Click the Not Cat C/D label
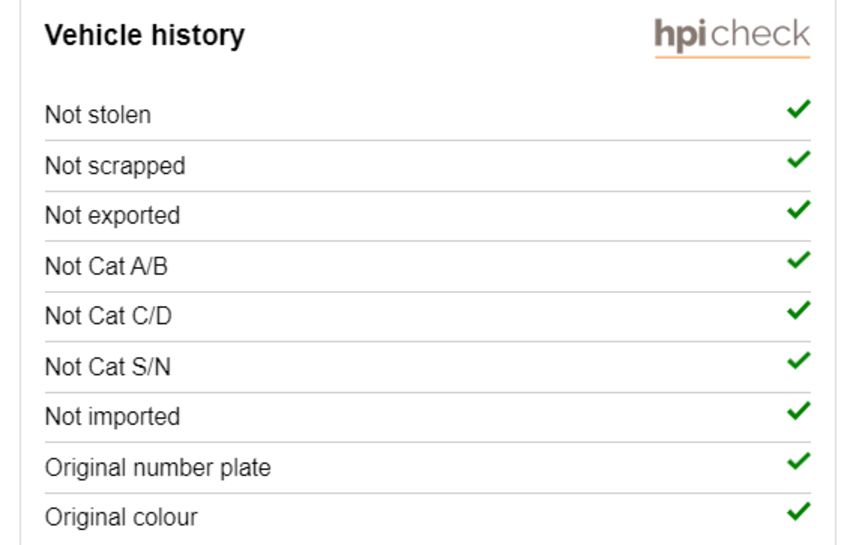The width and height of the screenshot is (850, 545). pos(108,316)
